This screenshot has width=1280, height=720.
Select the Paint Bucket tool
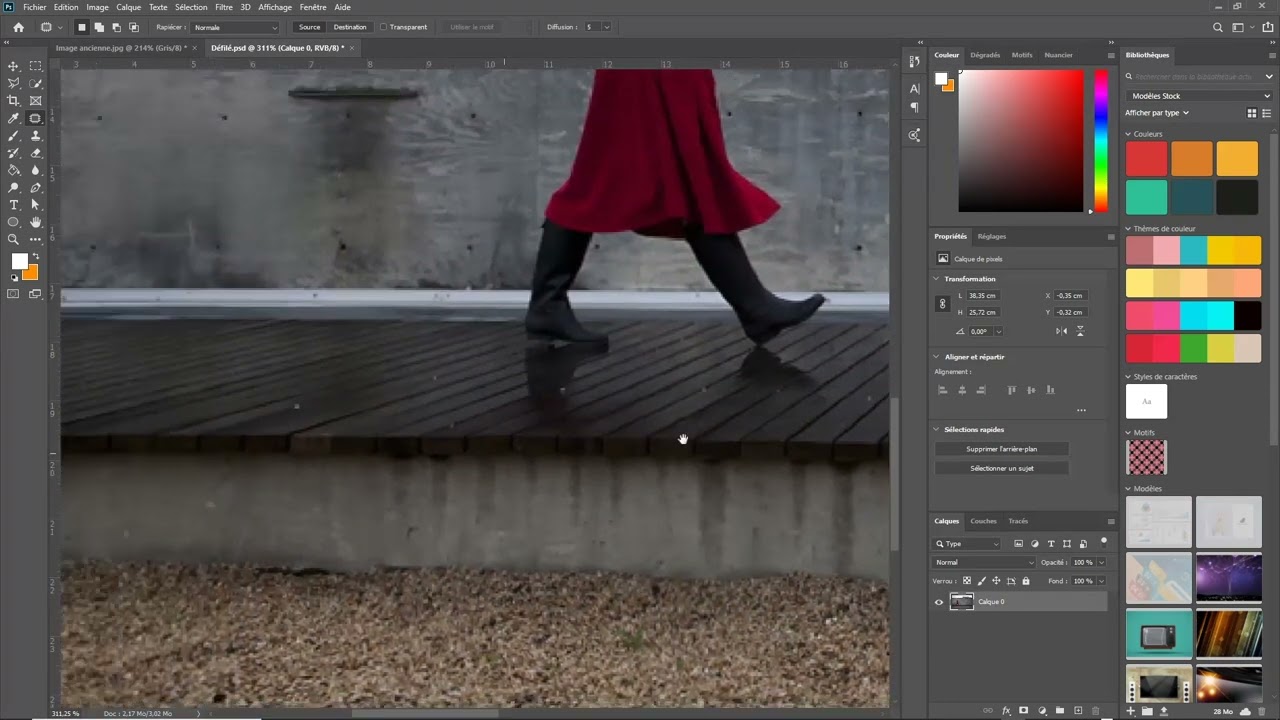[x=14, y=170]
